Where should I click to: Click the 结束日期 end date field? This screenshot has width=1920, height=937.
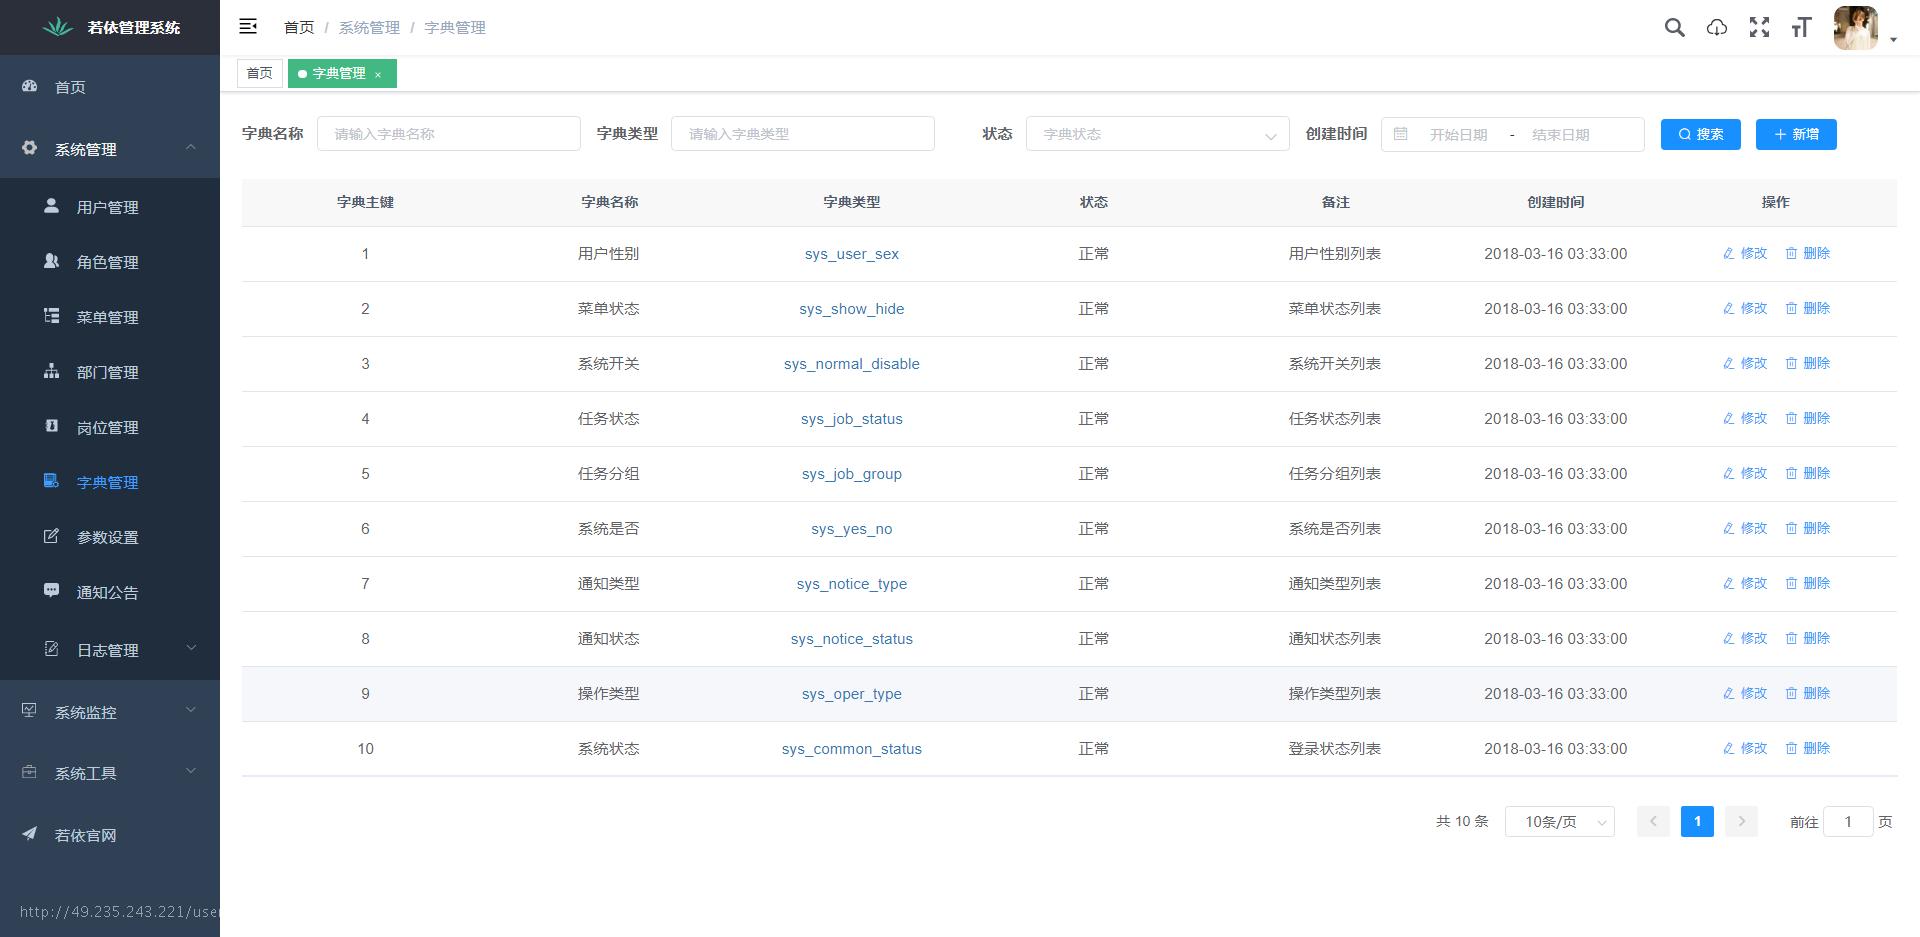(x=1560, y=135)
